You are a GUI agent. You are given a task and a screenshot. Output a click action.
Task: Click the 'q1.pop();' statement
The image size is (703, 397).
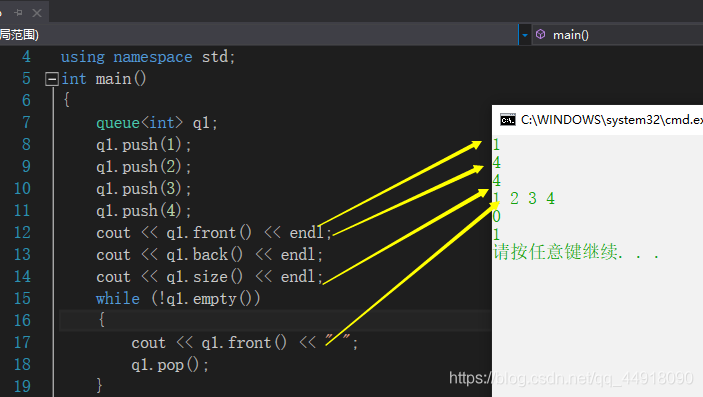click(x=170, y=365)
